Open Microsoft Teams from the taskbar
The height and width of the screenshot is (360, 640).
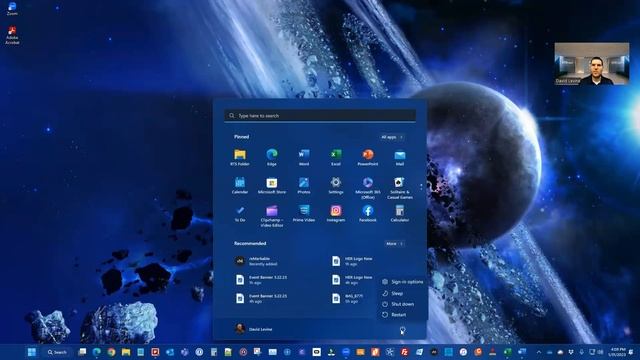coord(184,352)
